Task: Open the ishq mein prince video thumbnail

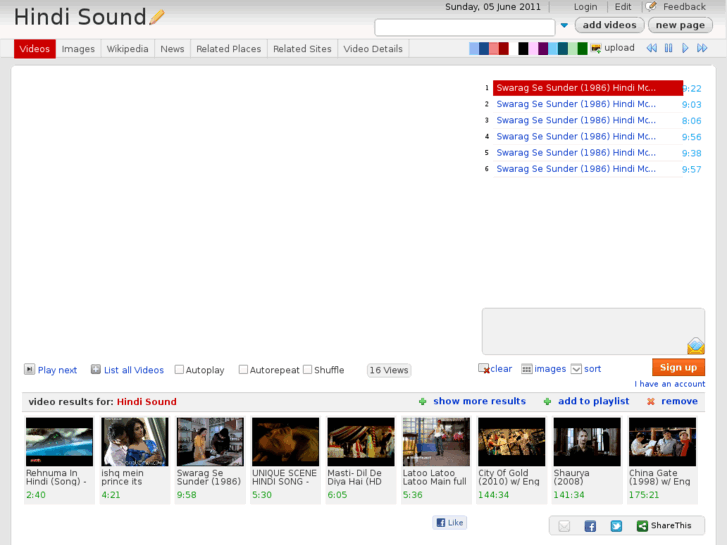Action: (135, 442)
